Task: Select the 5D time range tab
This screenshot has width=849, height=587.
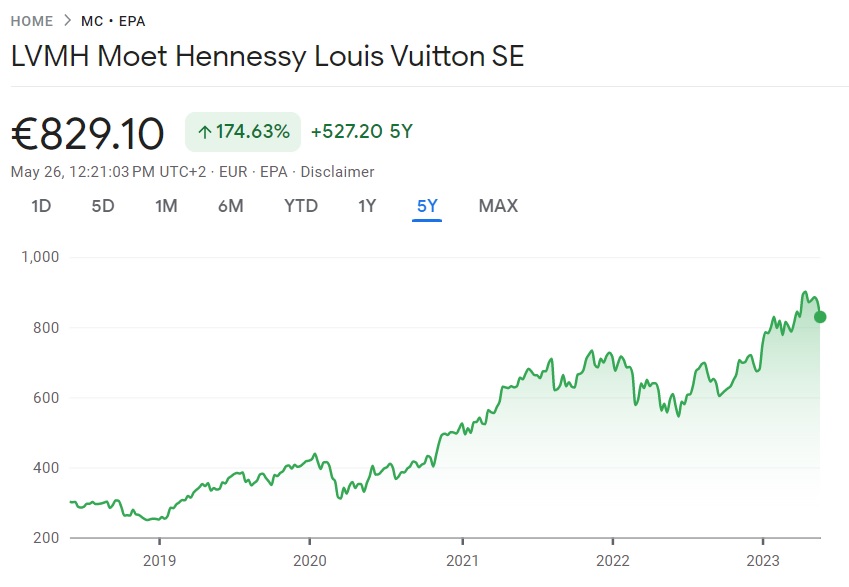Action: point(103,206)
